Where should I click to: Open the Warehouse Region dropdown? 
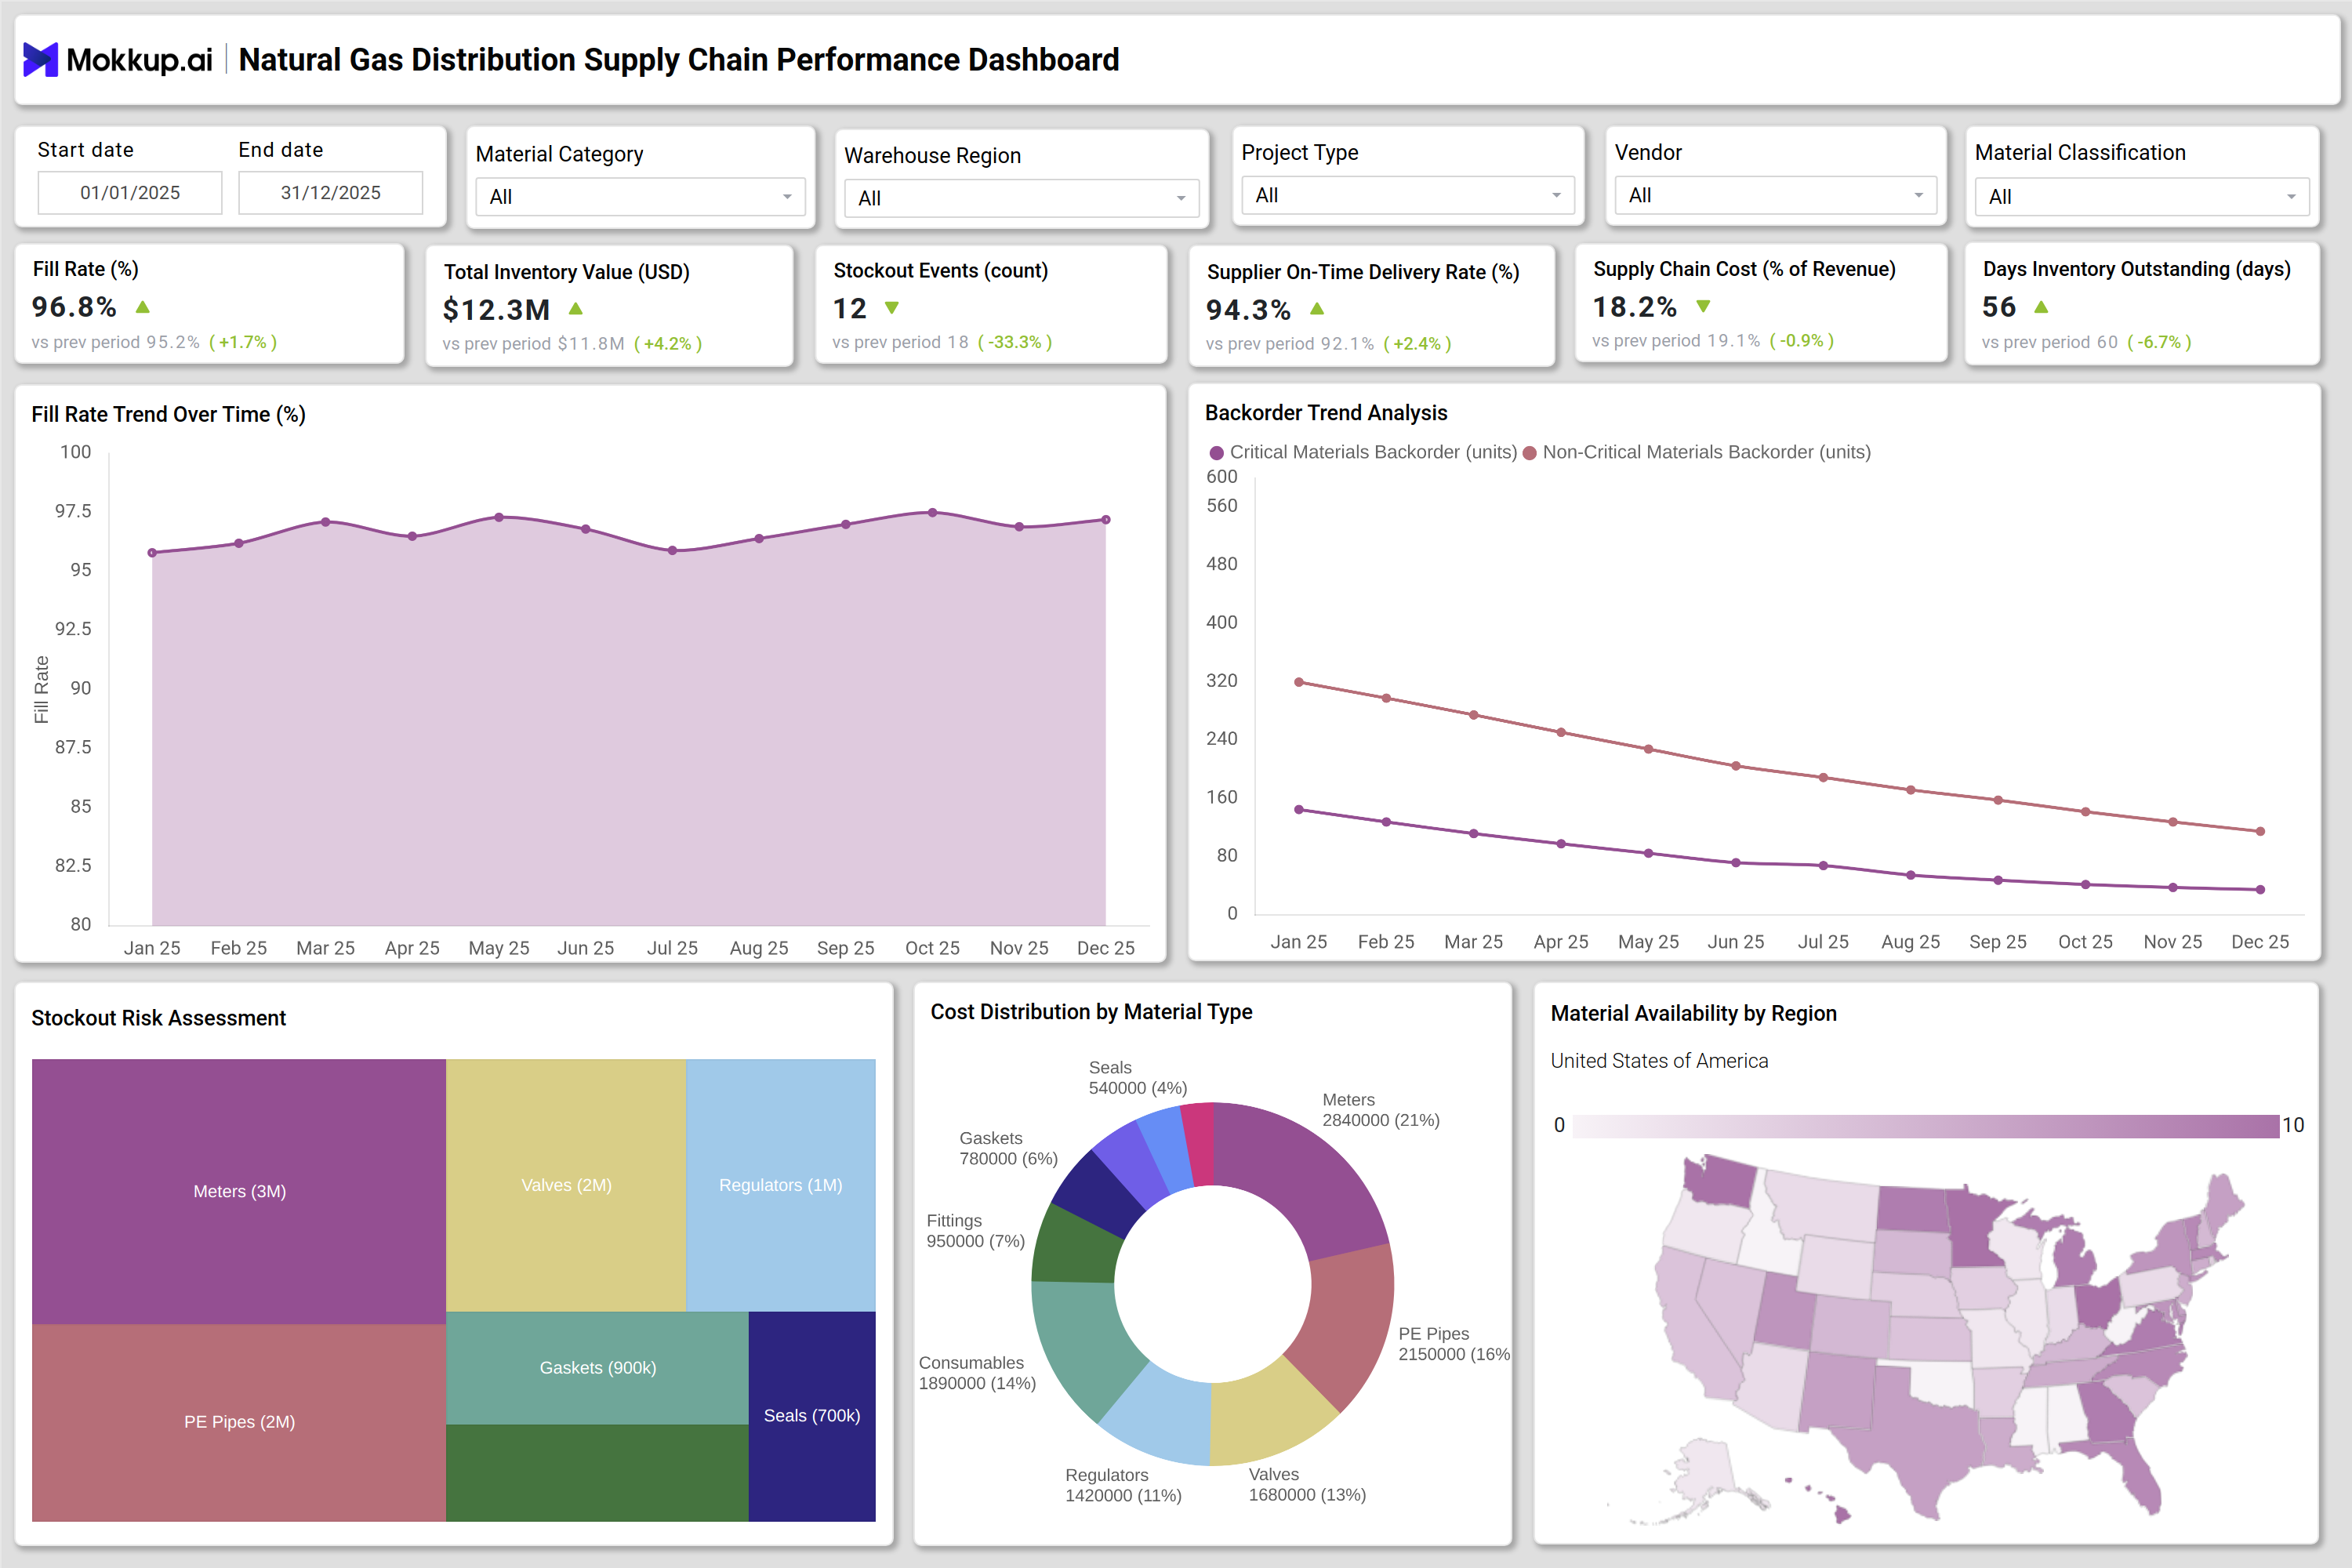(x=1021, y=198)
